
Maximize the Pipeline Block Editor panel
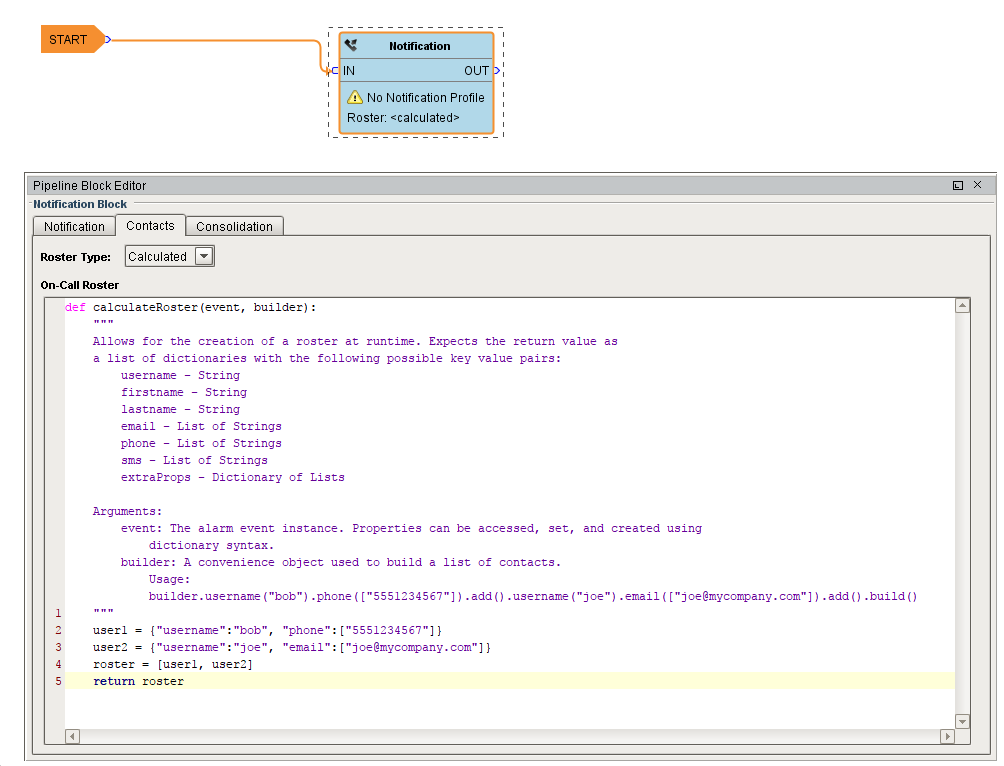[958, 185]
